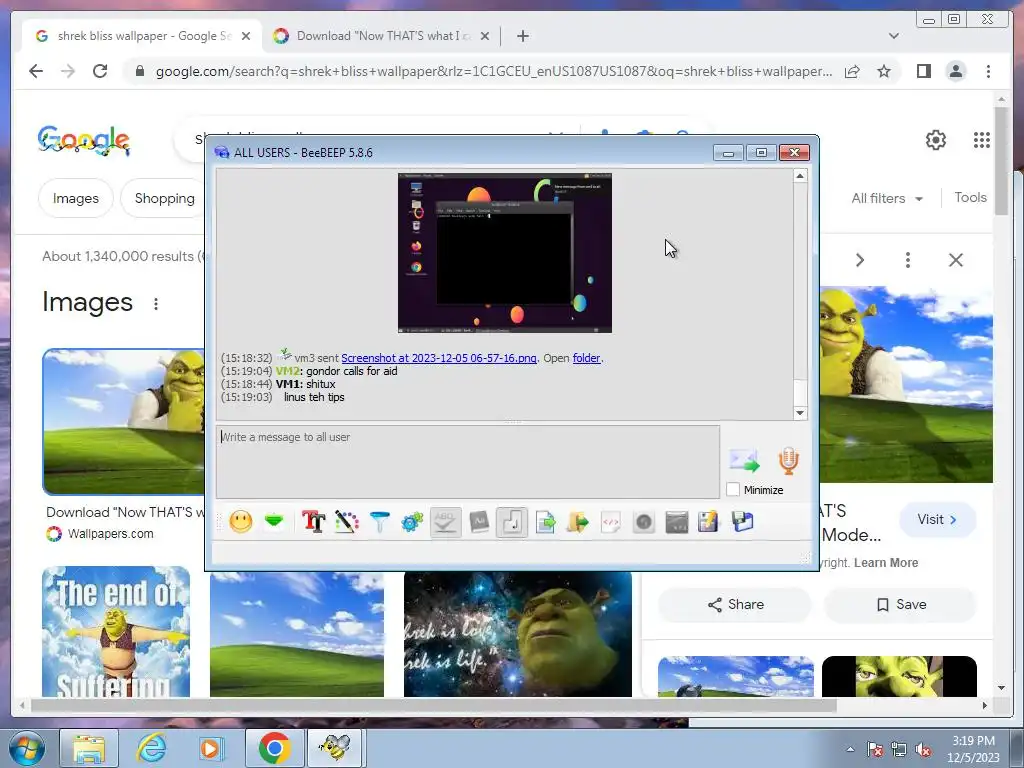Image resolution: width=1024 pixels, height=768 pixels.
Task: Open the Google apps grid
Action: coord(982,140)
